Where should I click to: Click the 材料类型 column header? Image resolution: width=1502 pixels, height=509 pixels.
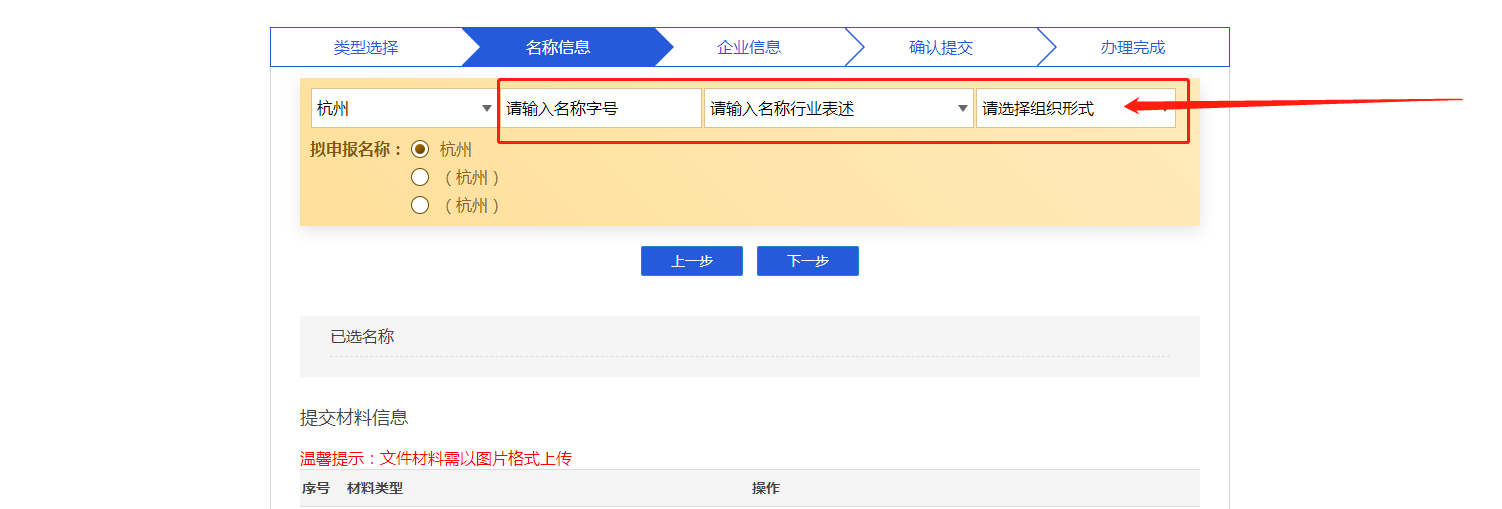(374, 488)
